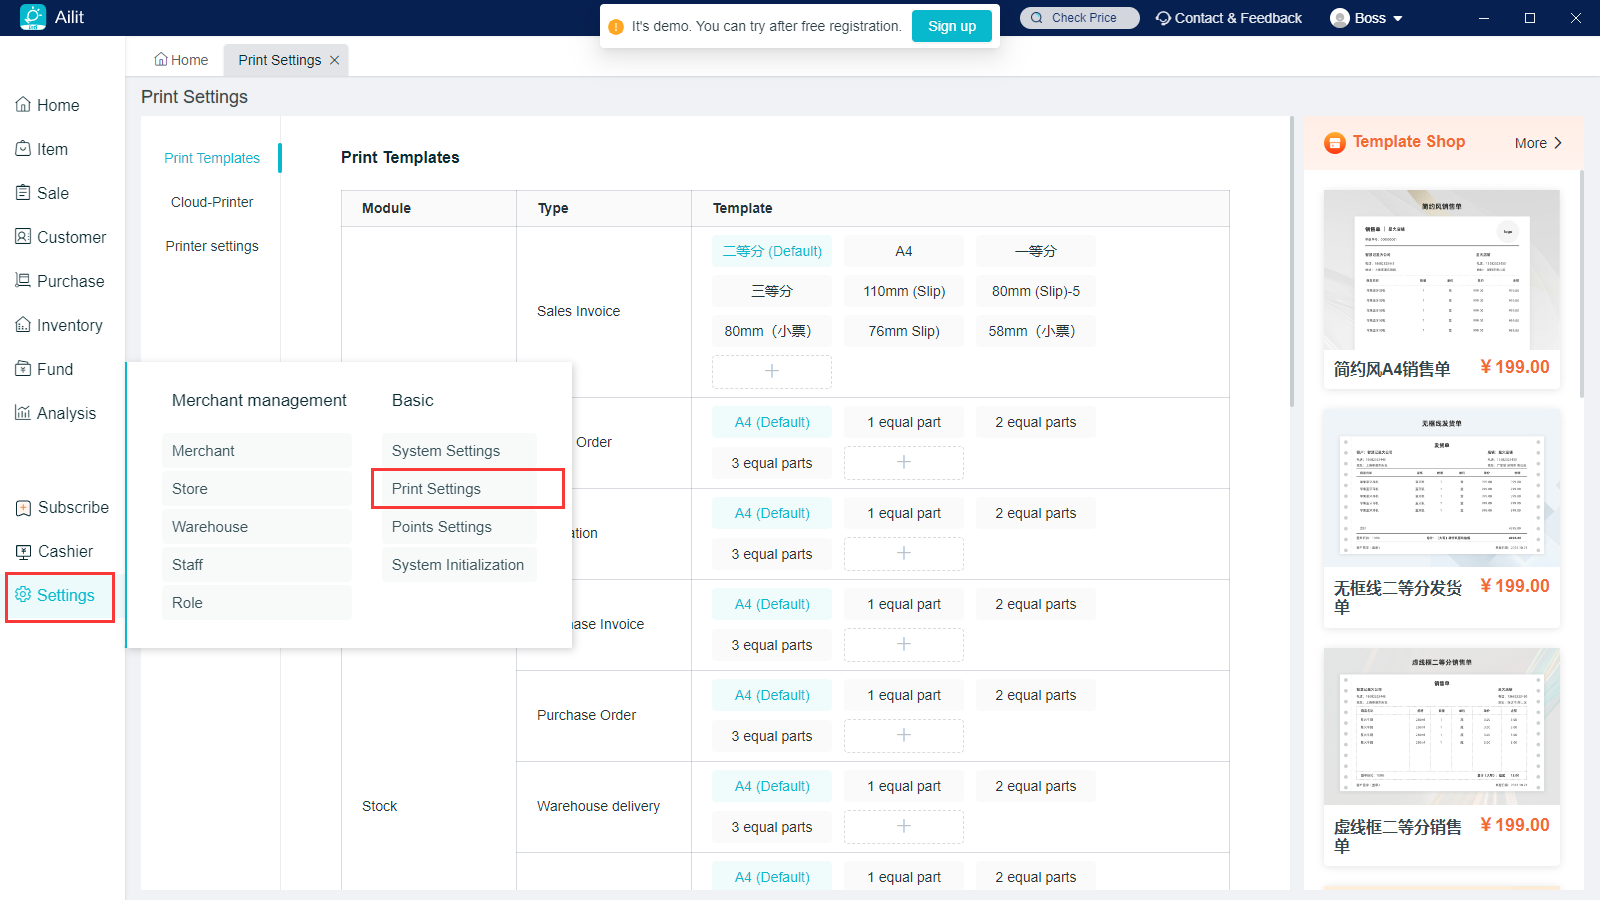
Task: Click the Settings gear icon
Action: (23, 595)
